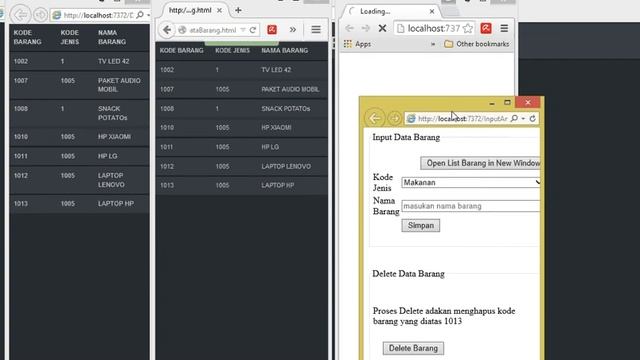Viewport: 640px width, 360px height.
Task: Click Open List Barang in New Window button
Action: (480, 163)
